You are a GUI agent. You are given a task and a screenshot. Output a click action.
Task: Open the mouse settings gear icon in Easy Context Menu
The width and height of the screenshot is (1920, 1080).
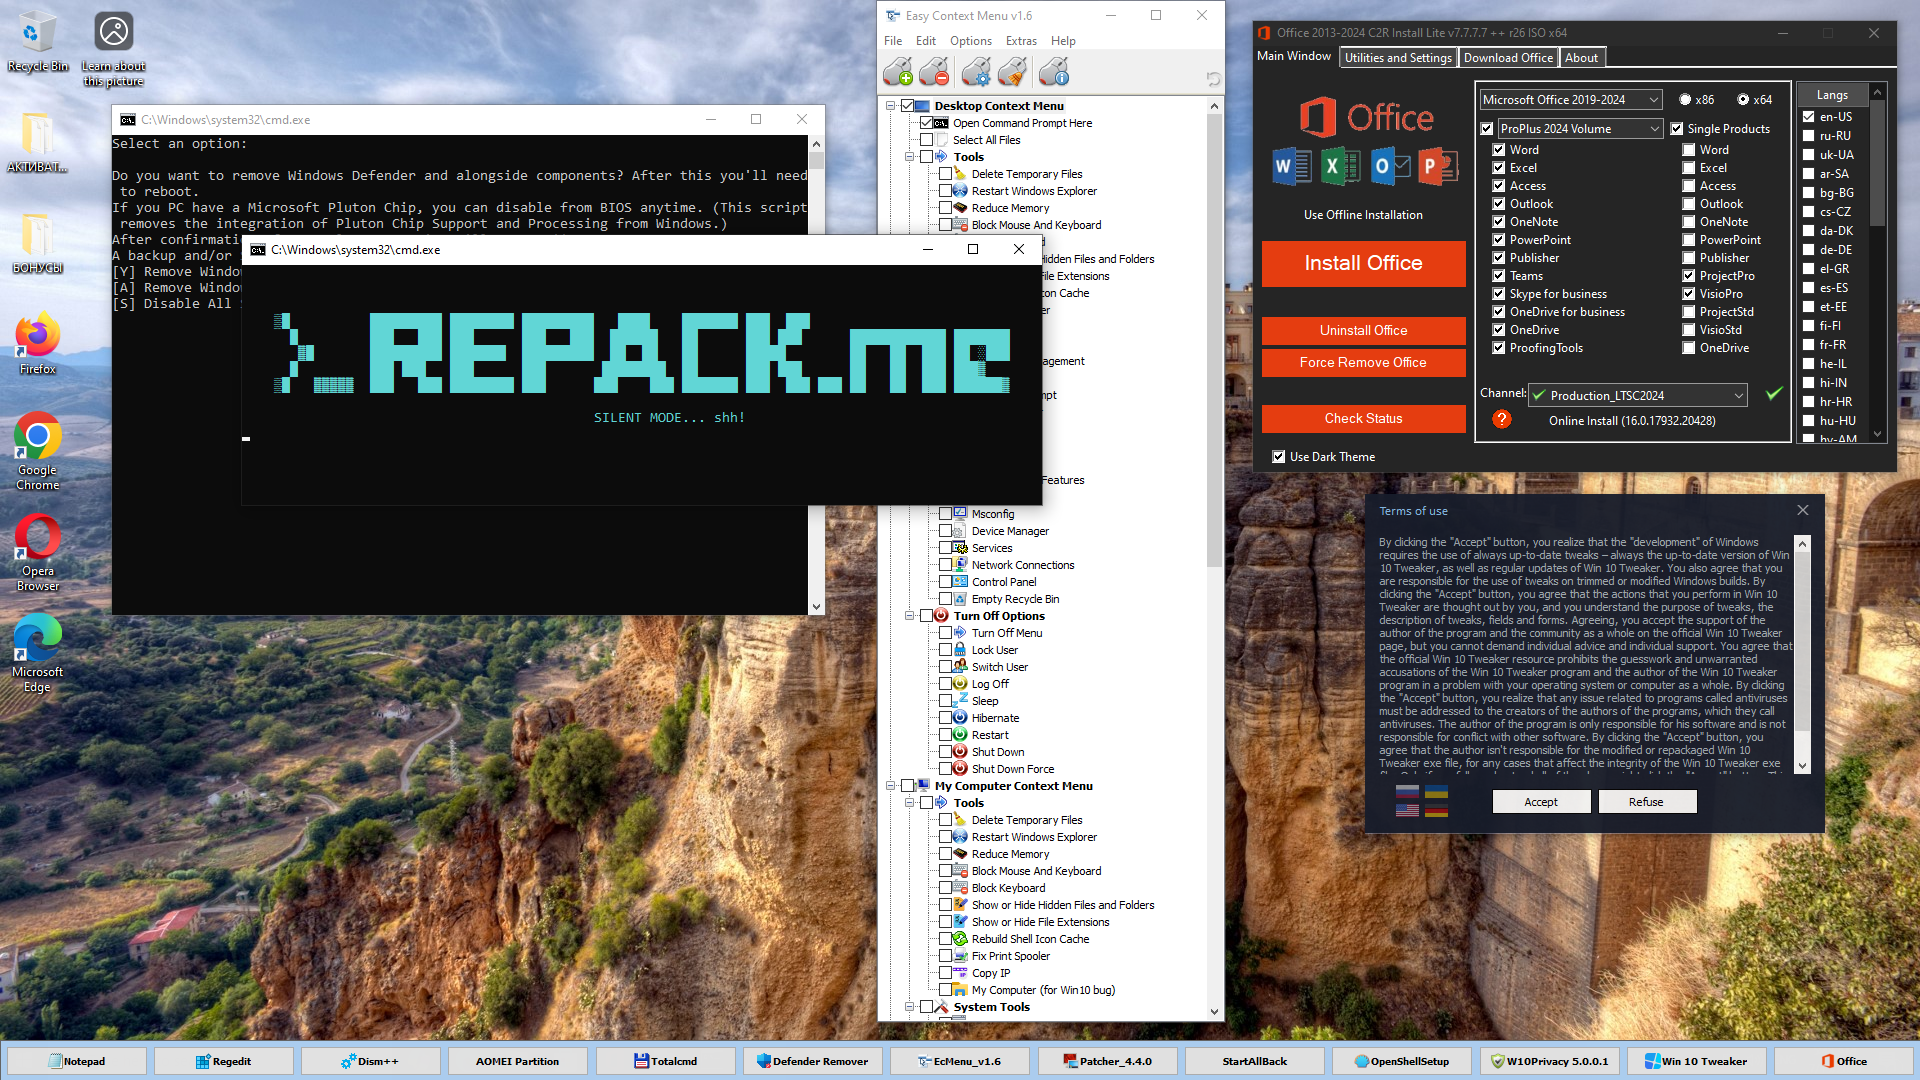pos(976,72)
